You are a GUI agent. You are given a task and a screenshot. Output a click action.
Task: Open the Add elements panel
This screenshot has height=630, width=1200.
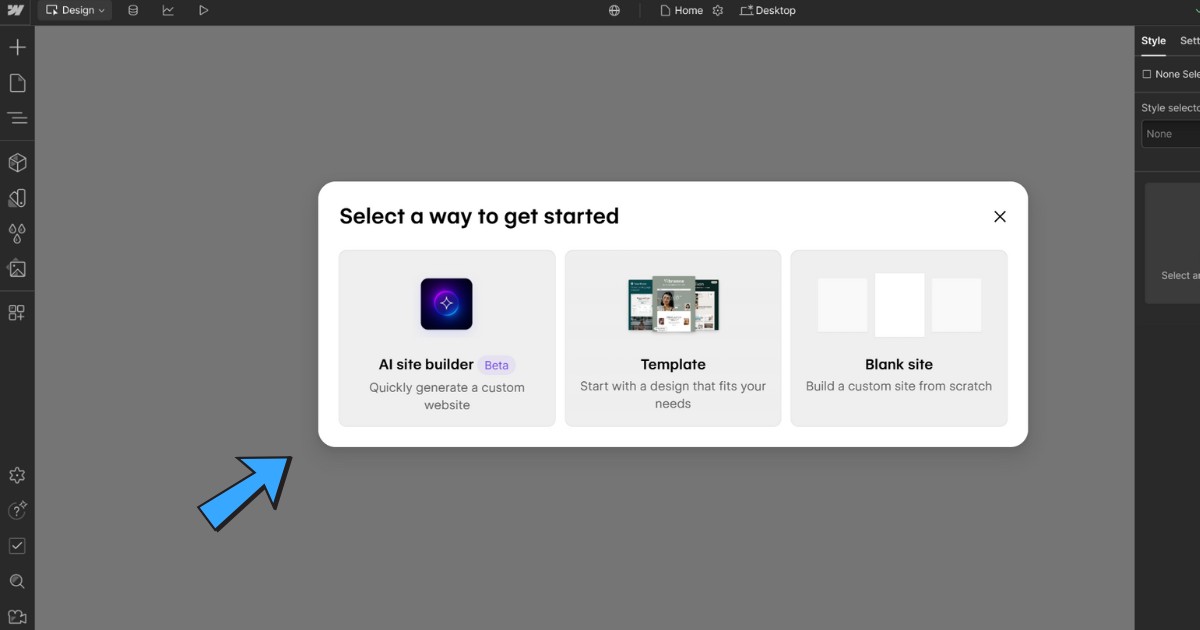[x=17, y=47]
